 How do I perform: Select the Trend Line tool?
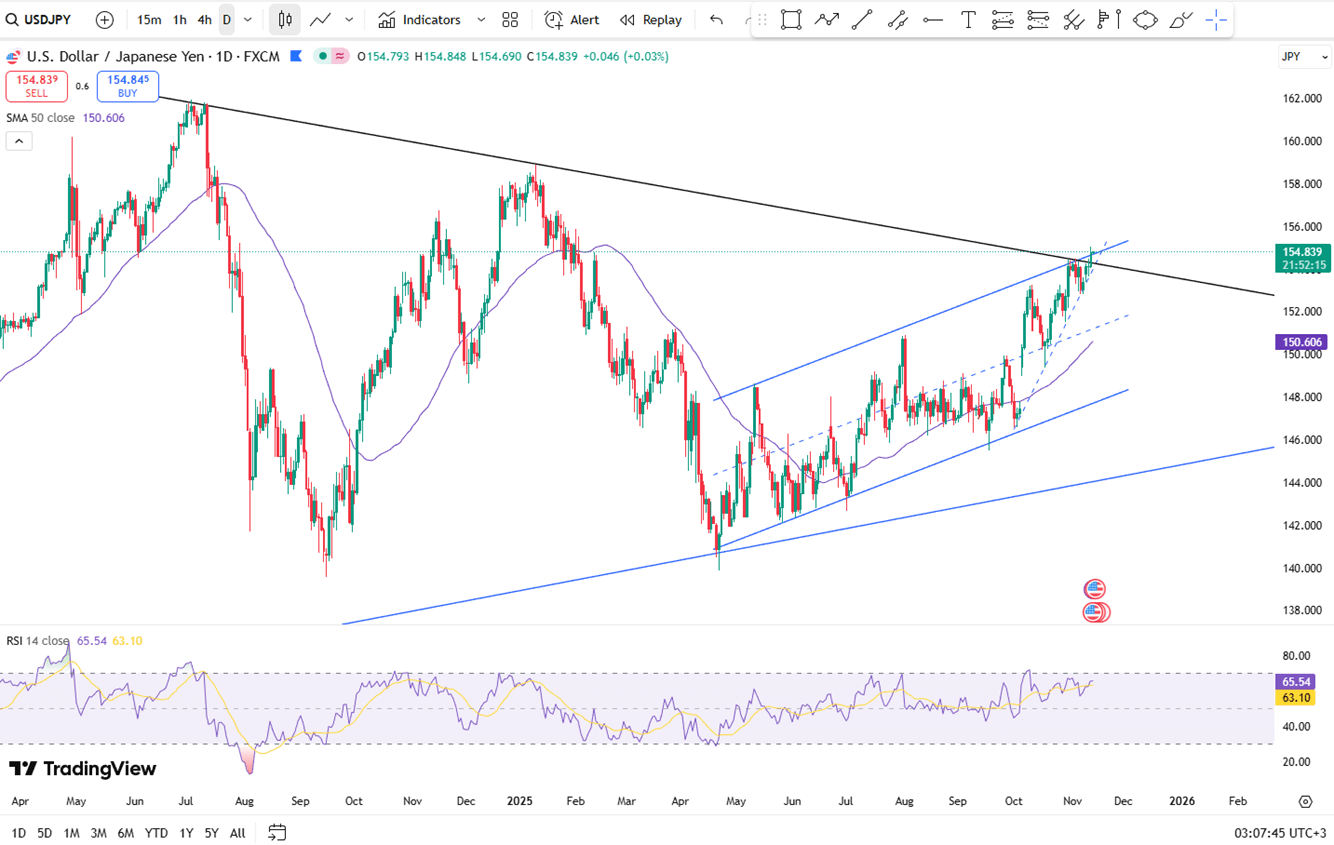[x=862, y=20]
